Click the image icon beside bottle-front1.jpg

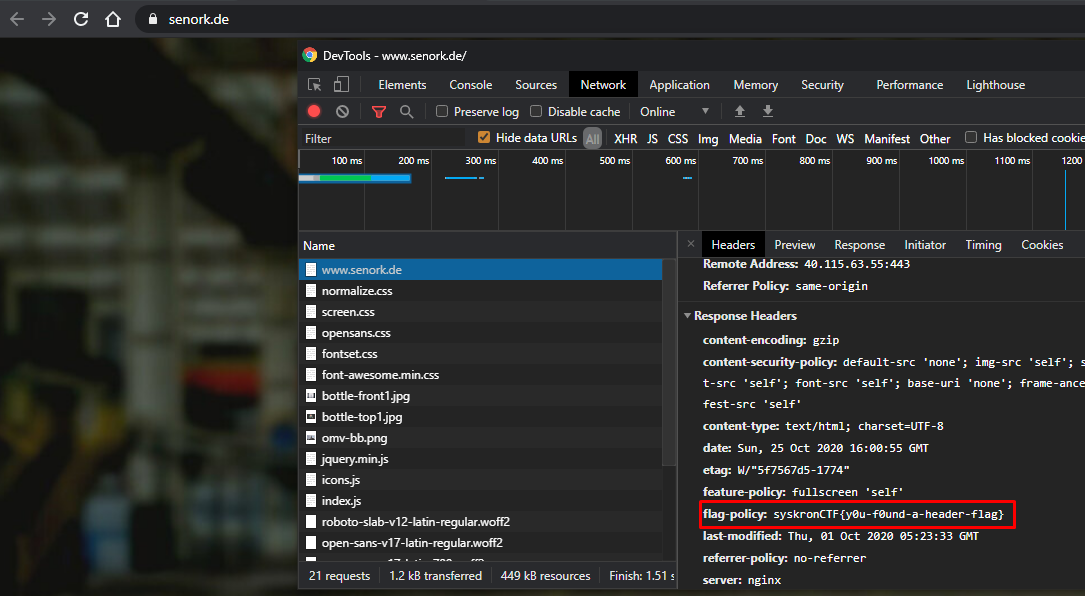tap(311, 396)
